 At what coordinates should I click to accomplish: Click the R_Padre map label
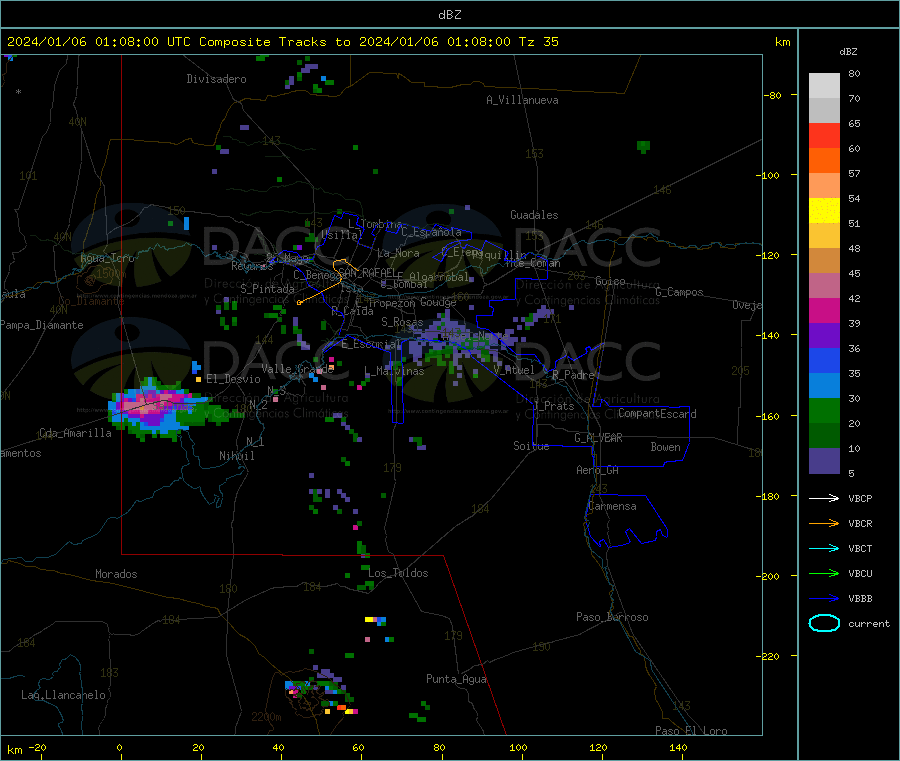(x=573, y=375)
